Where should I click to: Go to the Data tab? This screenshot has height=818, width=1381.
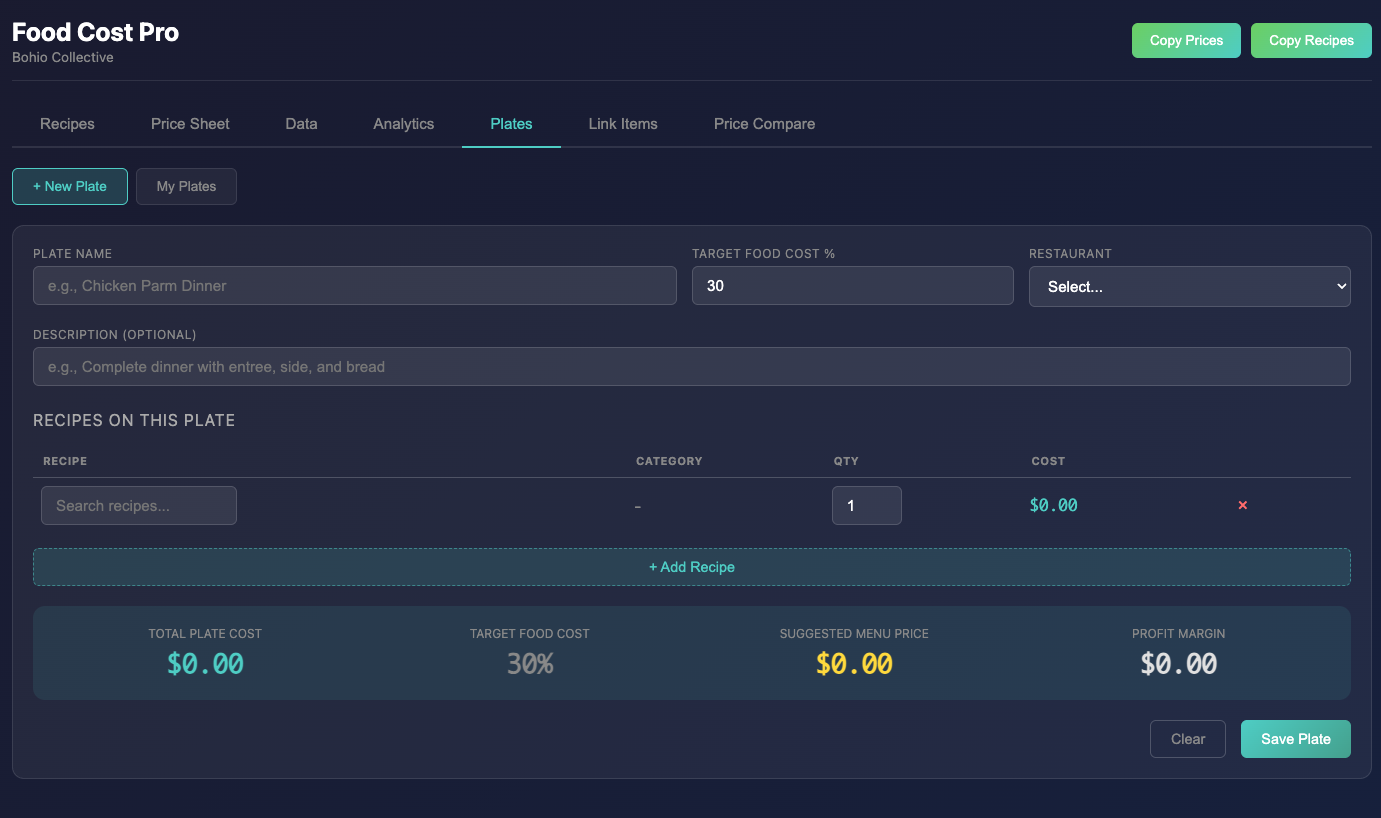point(301,124)
